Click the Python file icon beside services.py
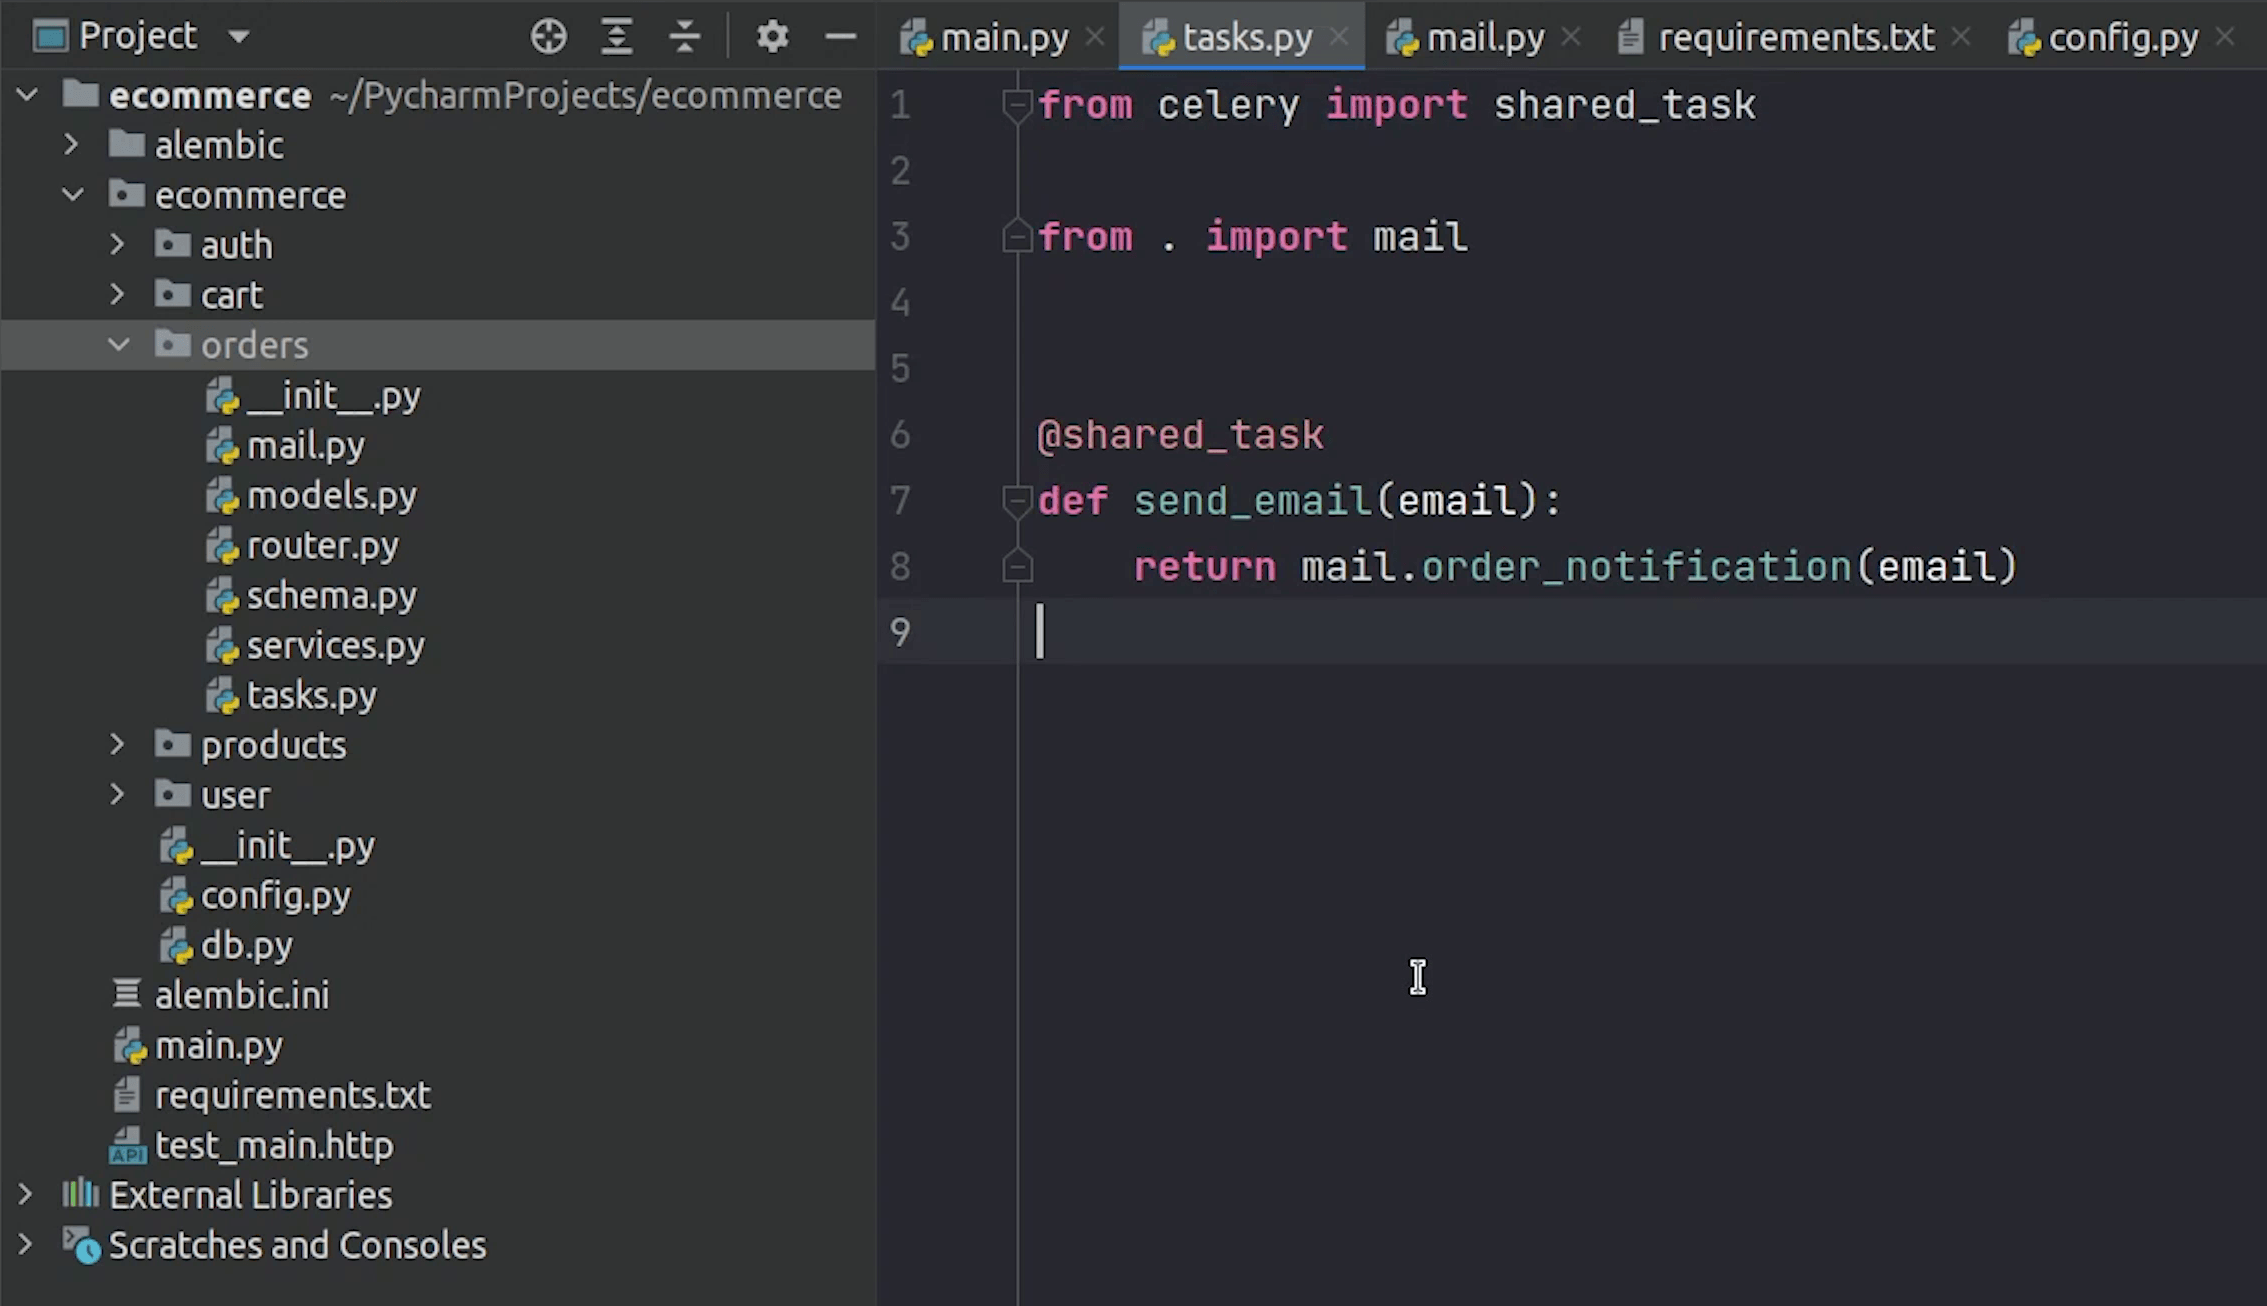 pyautogui.click(x=220, y=645)
